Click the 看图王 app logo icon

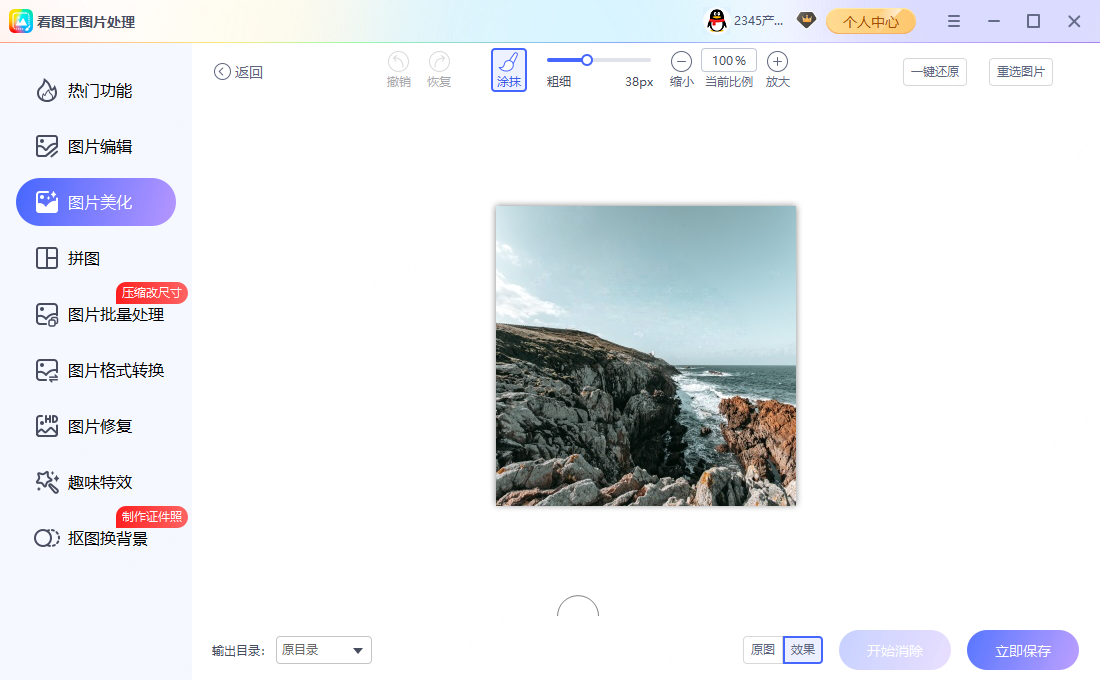pyautogui.click(x=21, y=21)
